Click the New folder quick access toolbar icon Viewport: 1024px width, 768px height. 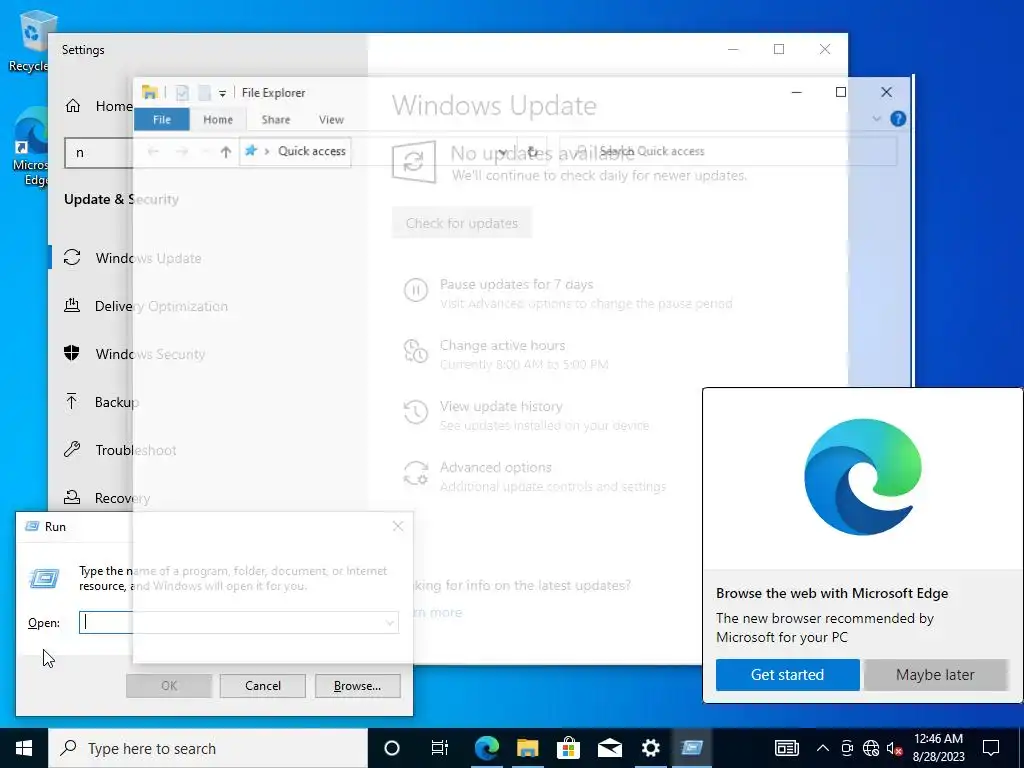204,93
